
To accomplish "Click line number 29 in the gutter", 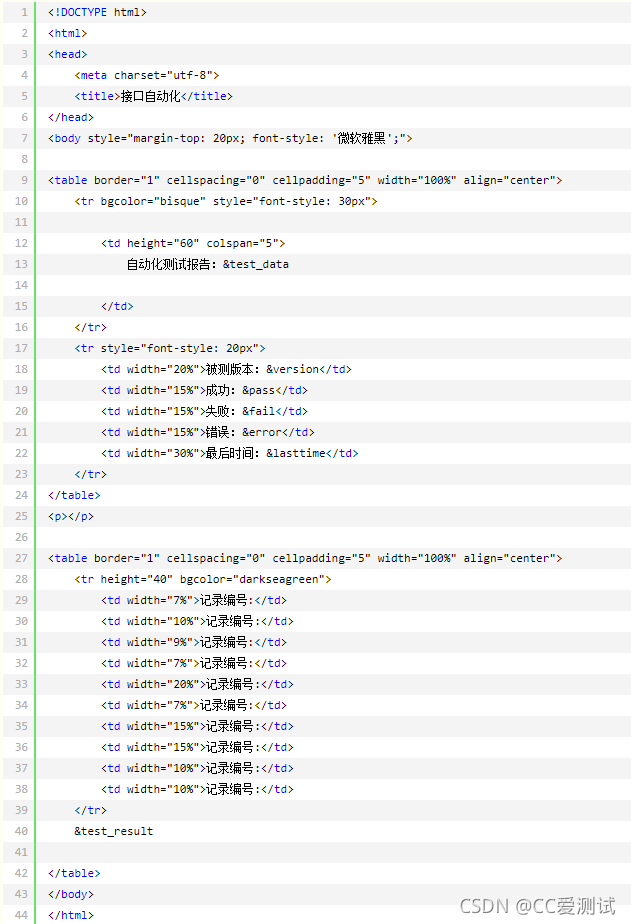I will (21, 600).
